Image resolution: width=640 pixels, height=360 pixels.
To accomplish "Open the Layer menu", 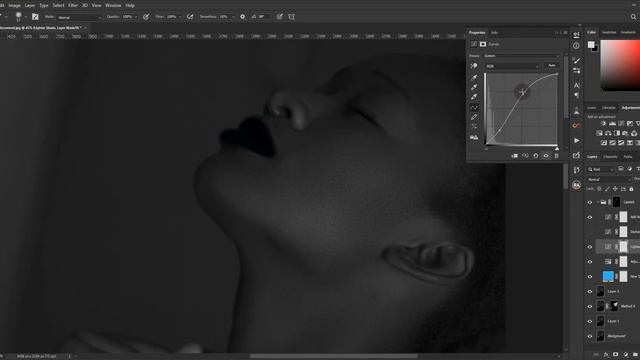I will coord(30,5).
